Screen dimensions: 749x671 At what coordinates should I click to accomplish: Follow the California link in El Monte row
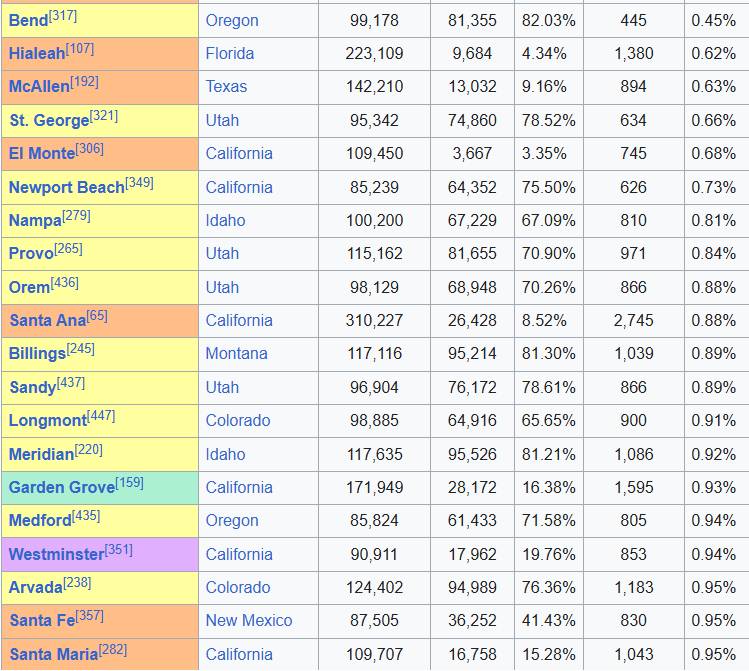(239, 153)
